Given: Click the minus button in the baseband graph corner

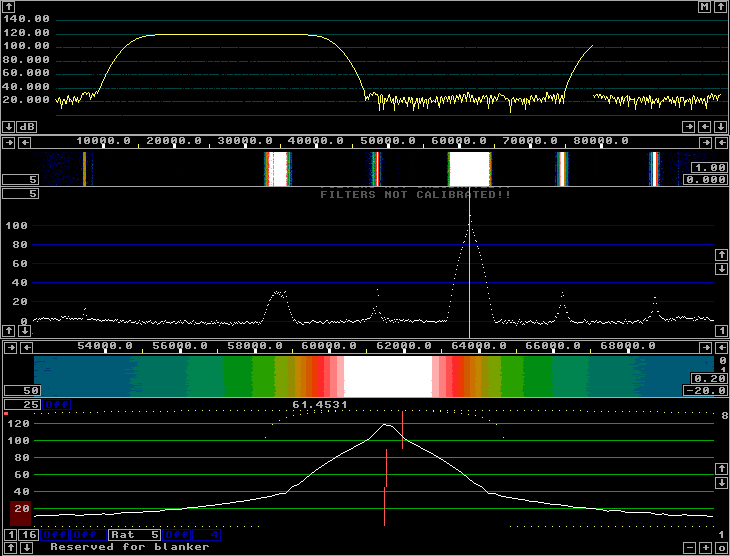Looking at the screenshot, I should click(x=690, y=548).
